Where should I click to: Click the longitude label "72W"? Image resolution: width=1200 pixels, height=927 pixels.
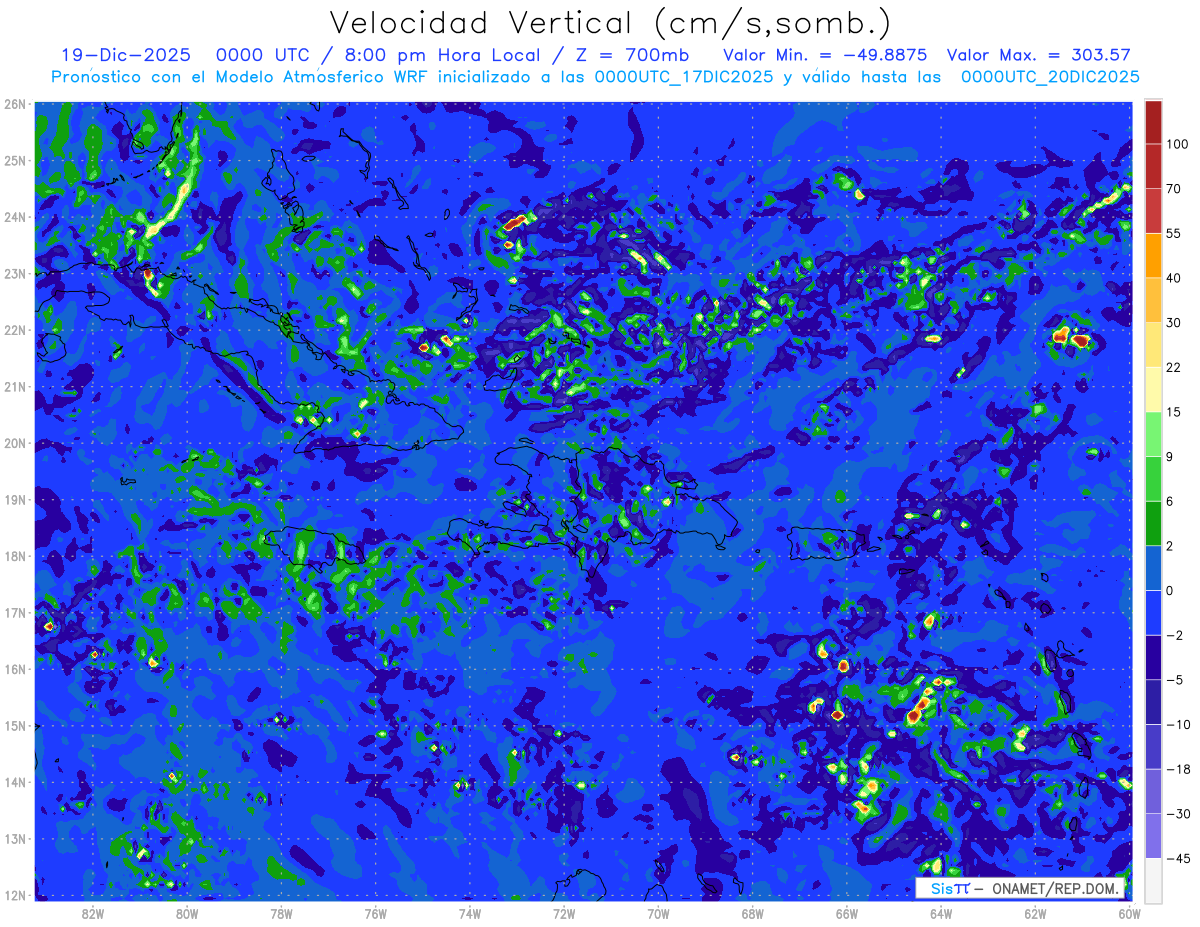click(564, 913)
